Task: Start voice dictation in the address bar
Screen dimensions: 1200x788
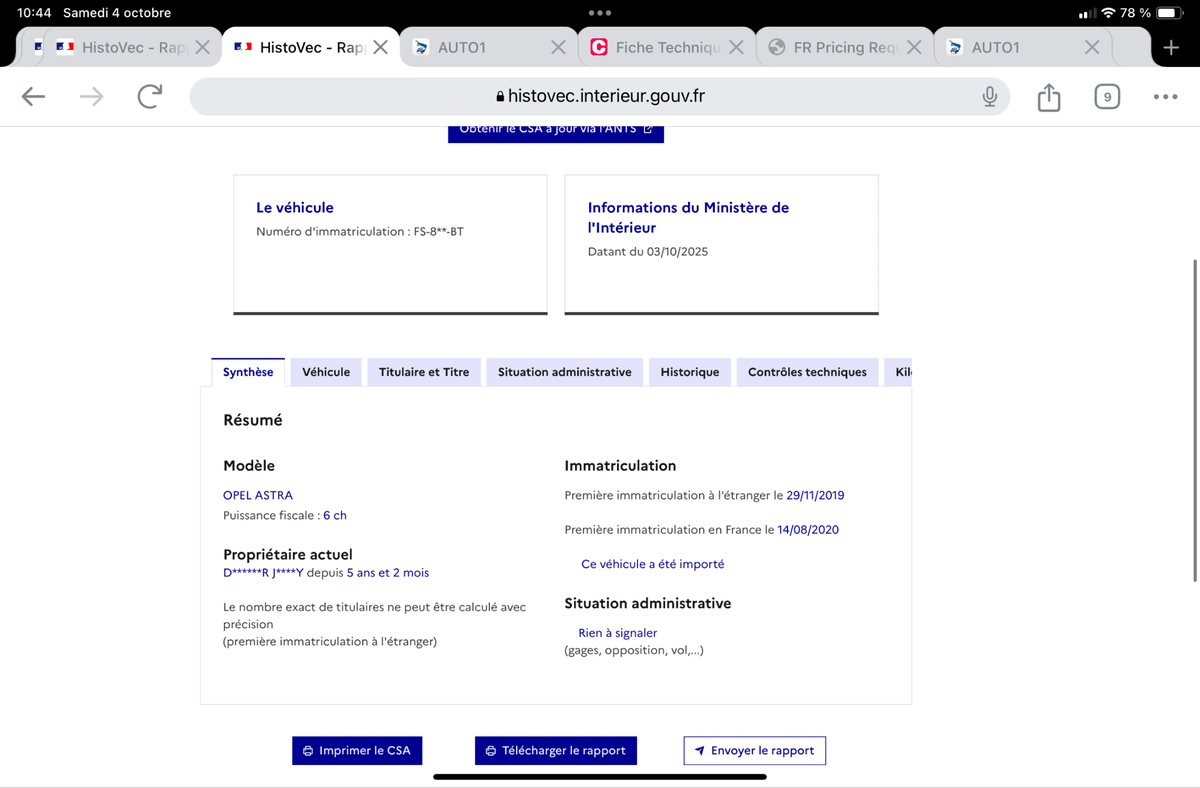Action: click(x=989, y=97)
